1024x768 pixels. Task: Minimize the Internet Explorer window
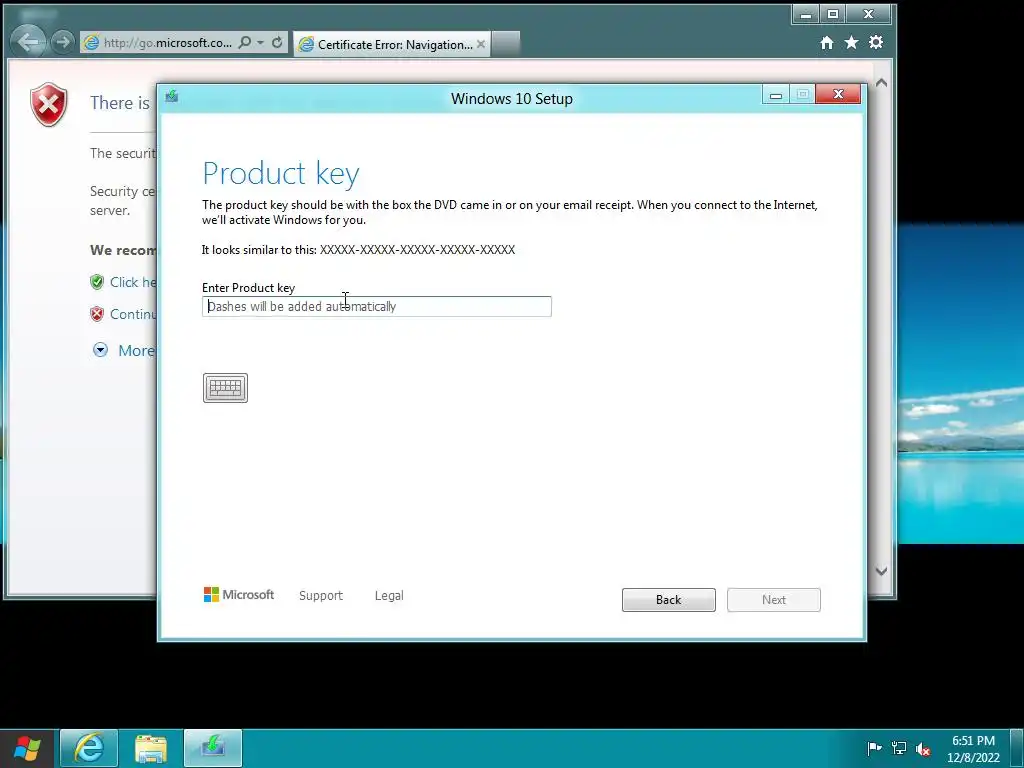tap(806, 14)
